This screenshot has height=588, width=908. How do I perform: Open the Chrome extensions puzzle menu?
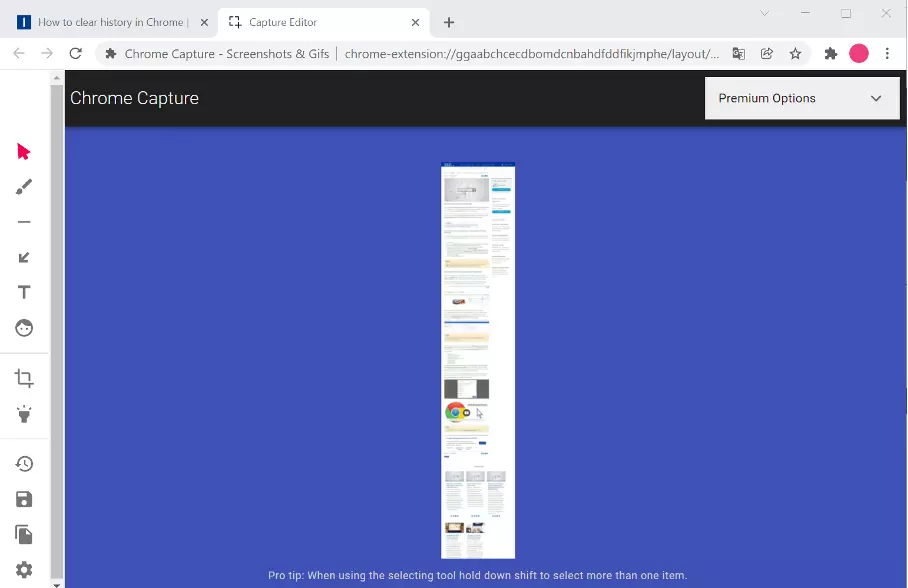point(830,54)
